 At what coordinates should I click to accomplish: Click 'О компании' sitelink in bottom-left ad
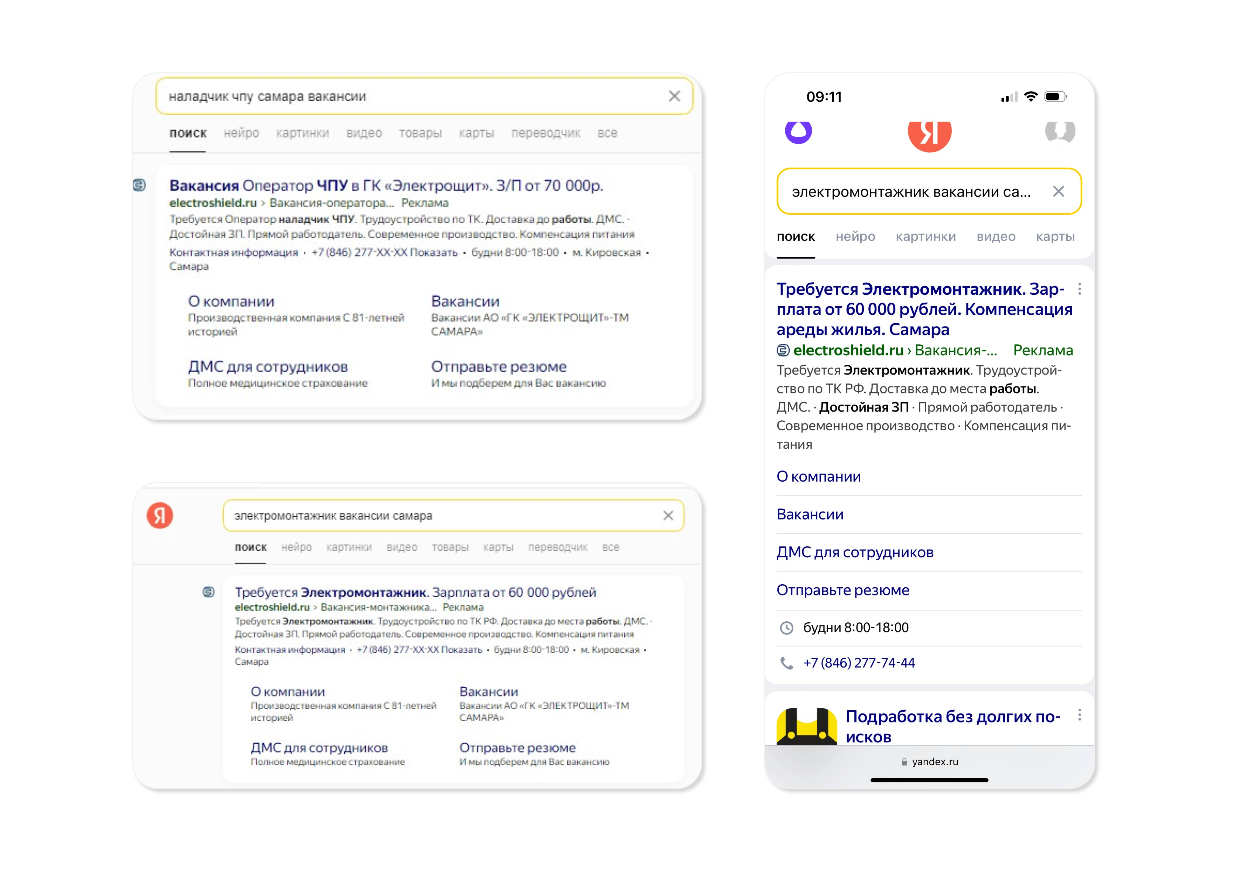[288, 691]
